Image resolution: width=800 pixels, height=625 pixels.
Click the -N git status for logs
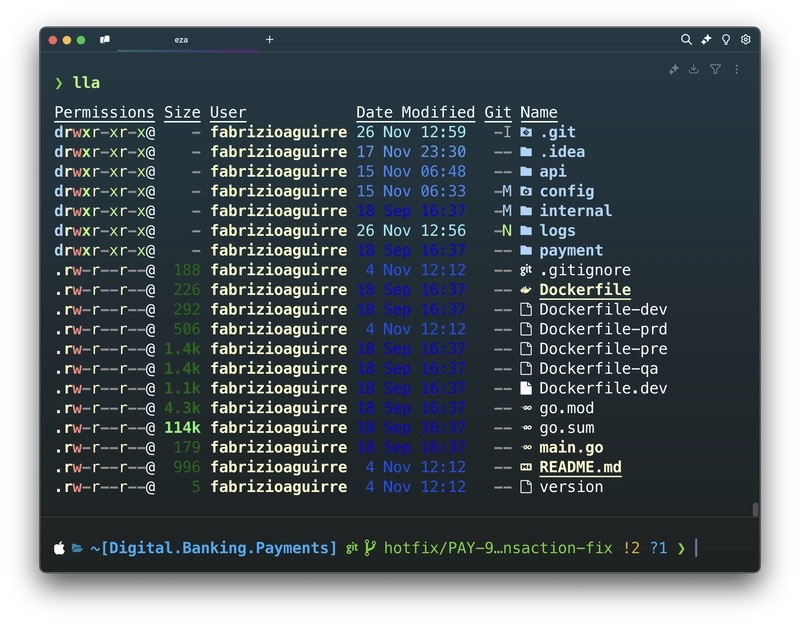point(503,231)
